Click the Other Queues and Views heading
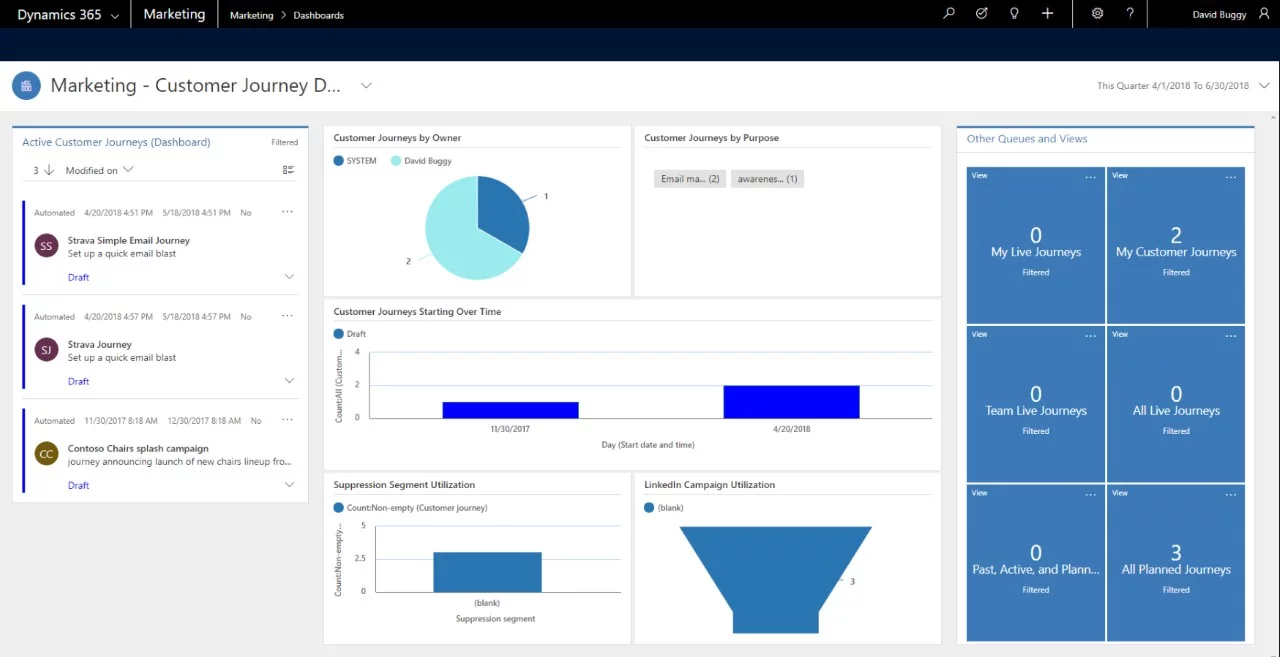The image size is (1280, 657). tap(1027, 139)
